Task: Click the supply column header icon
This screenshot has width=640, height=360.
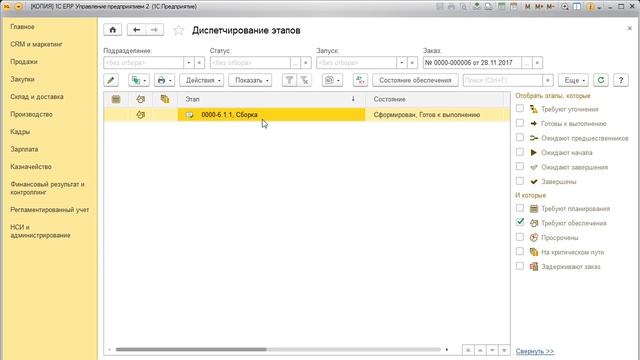Action: (x=140, y=99)
